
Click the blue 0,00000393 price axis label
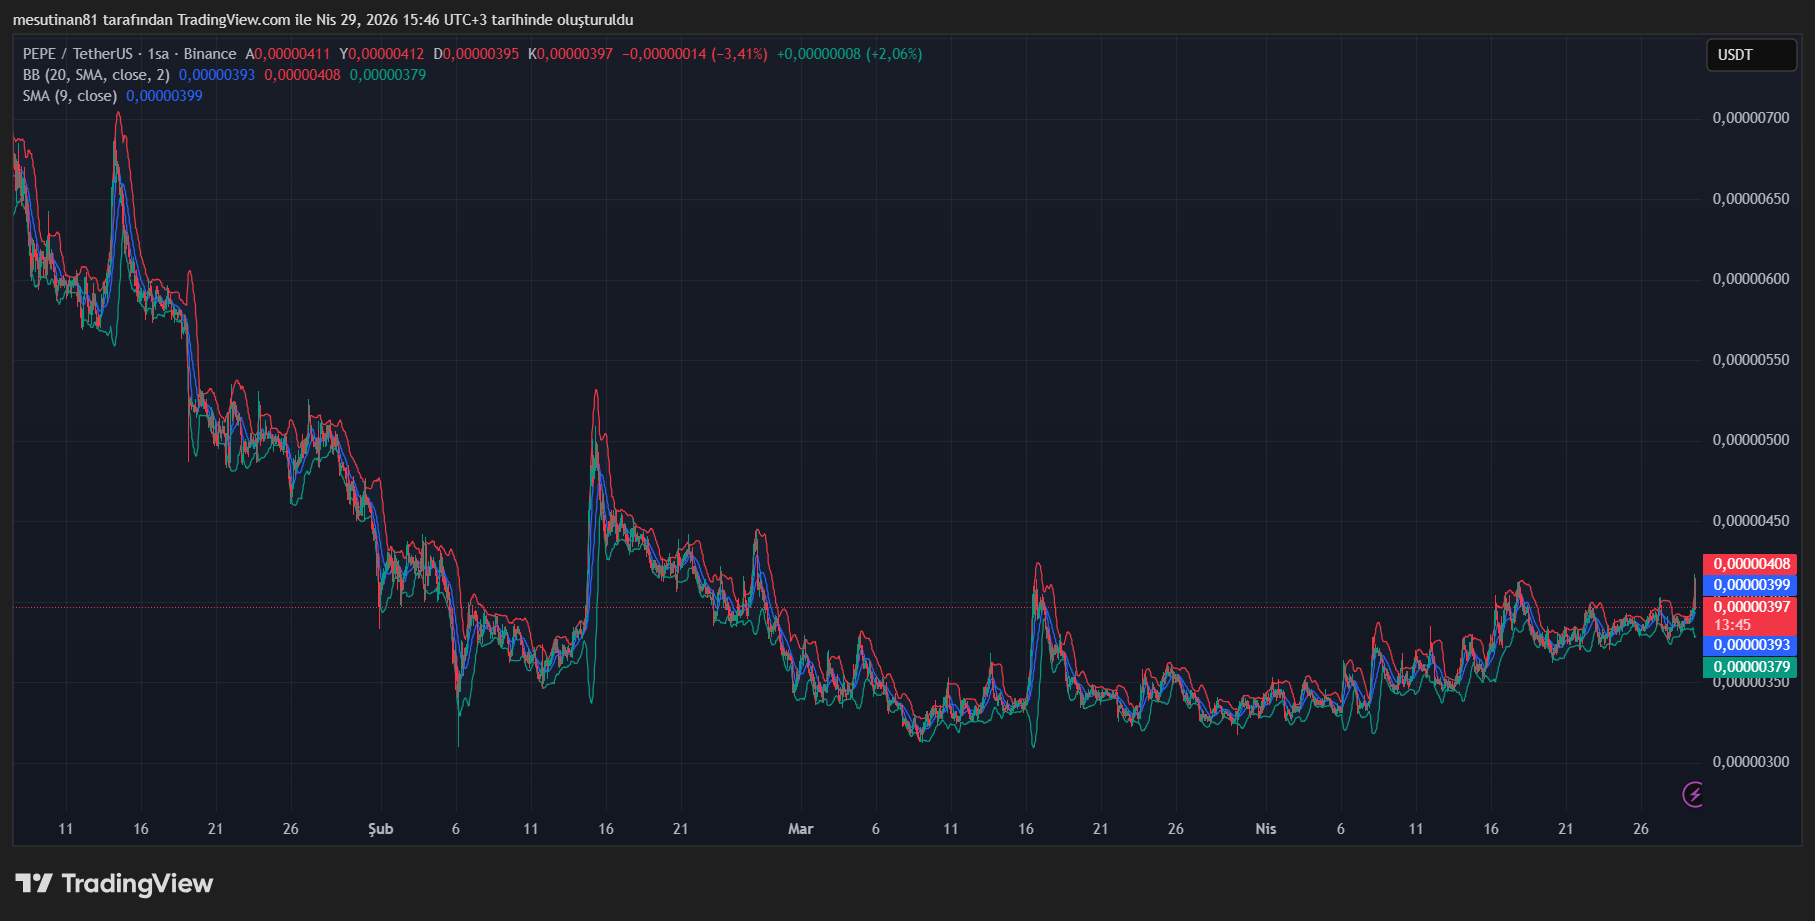click(x=1751, y=645)
